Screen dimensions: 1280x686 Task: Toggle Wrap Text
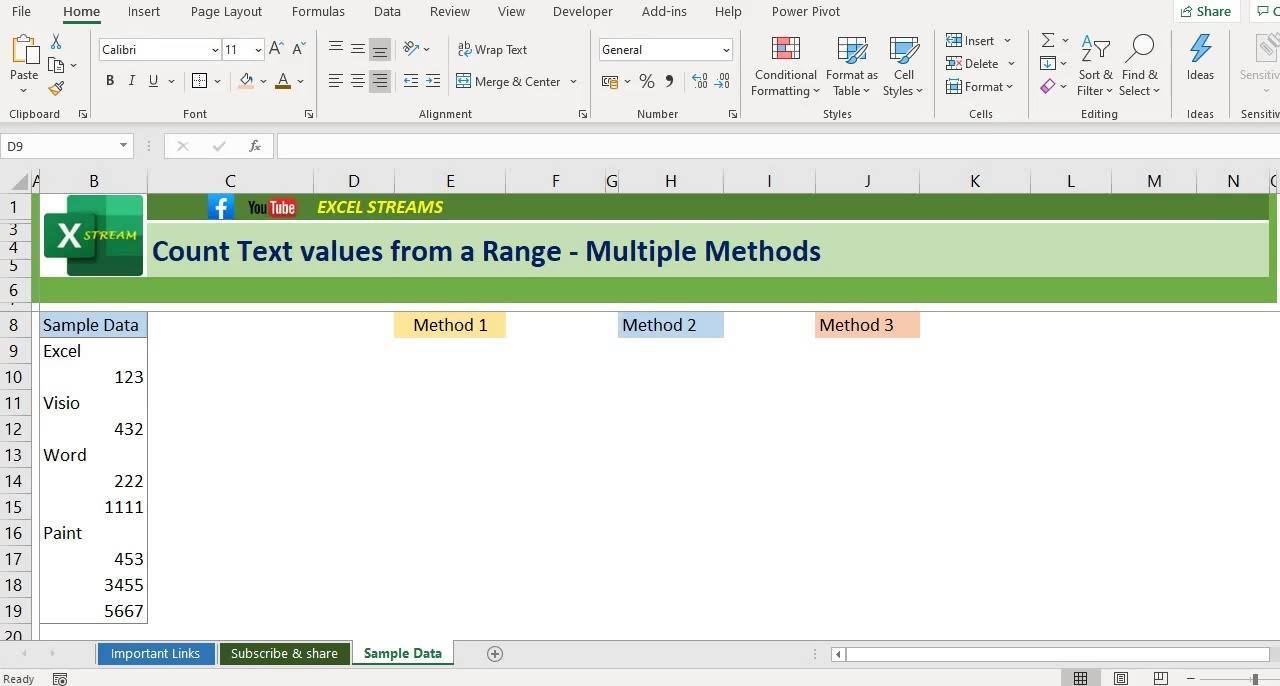(492, 49)
